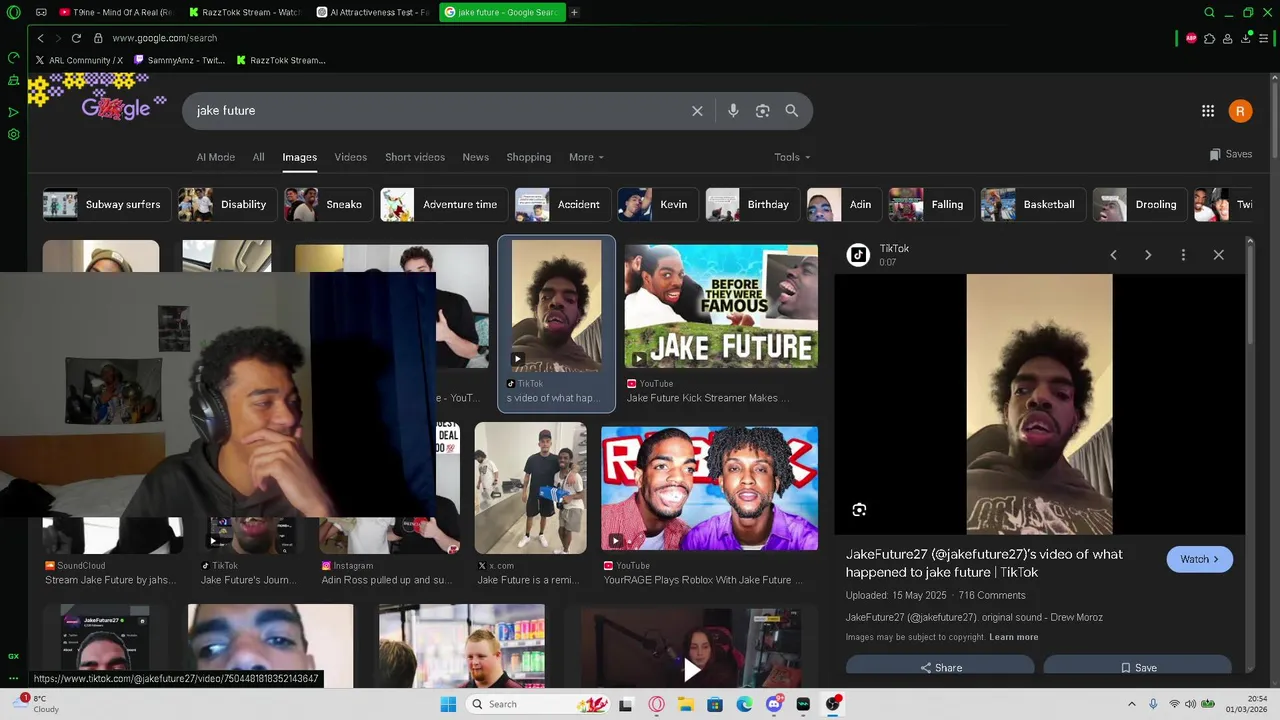This screenshot has width=1280, height=720.
Task: Open browser tab search magnifier
Action: coord(1209,12)
